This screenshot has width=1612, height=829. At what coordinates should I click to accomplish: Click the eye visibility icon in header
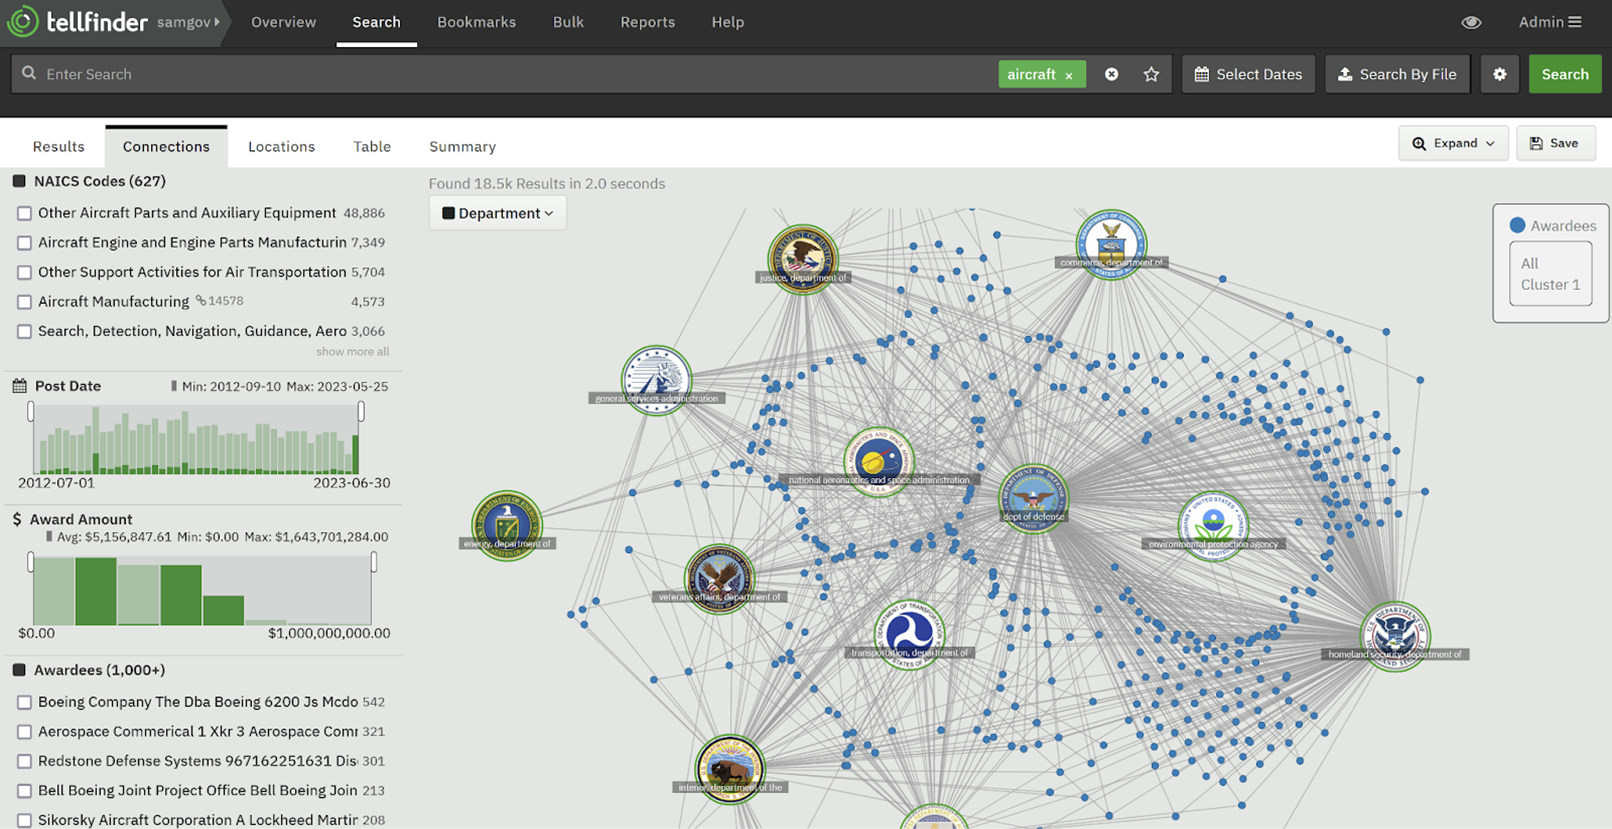click(x=1471, y=22)
